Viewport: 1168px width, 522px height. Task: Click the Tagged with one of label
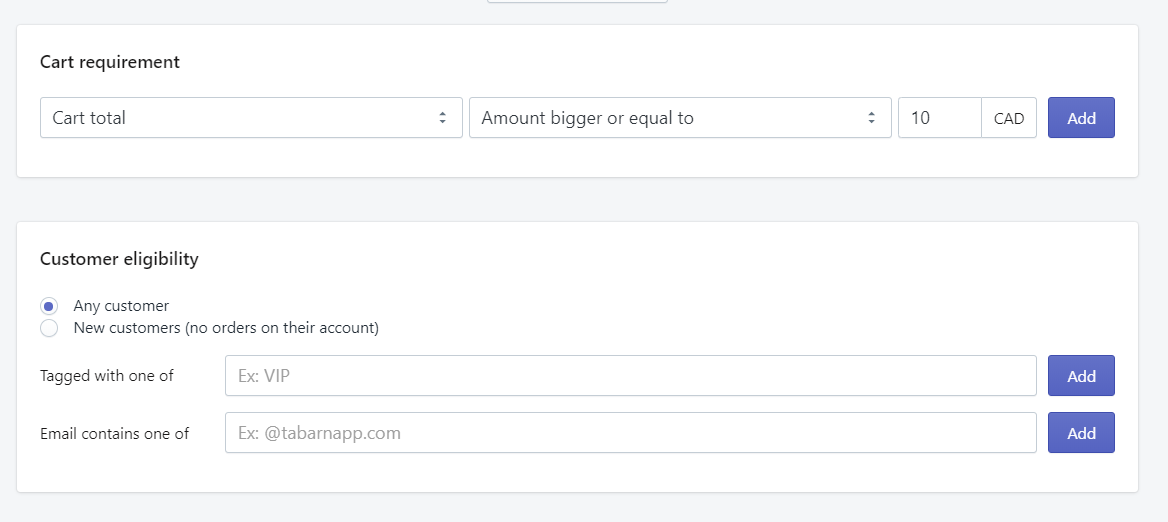coord(107,376)
